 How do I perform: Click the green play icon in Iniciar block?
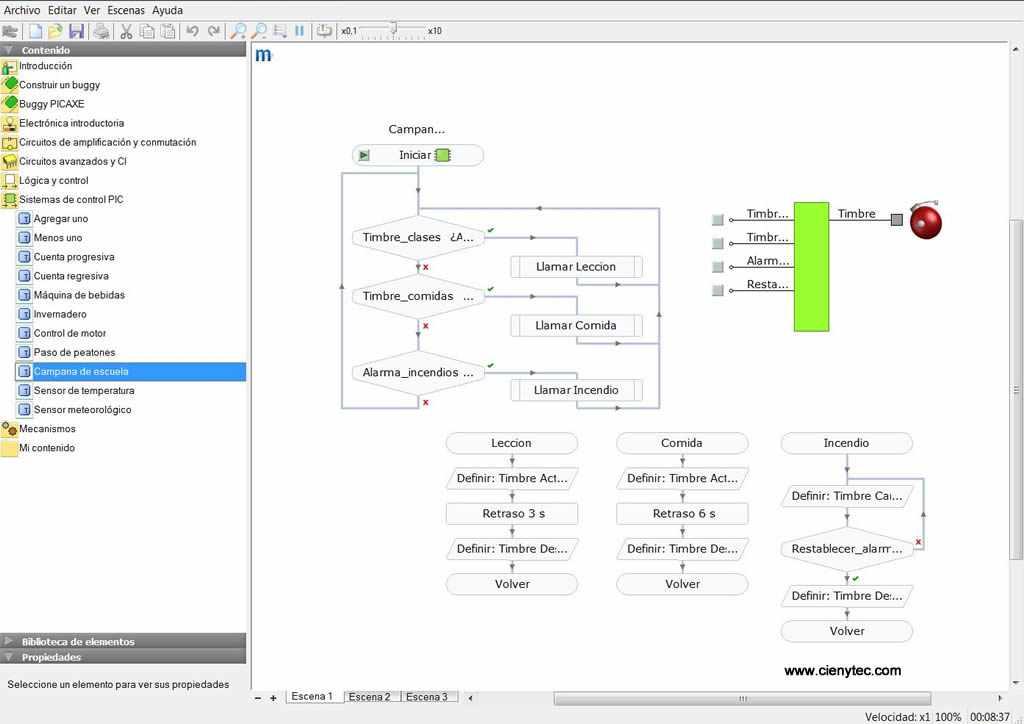pos(364,155)
